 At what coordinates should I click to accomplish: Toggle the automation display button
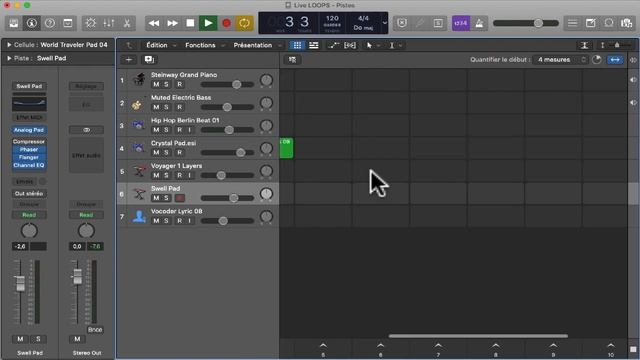point(333,45)
